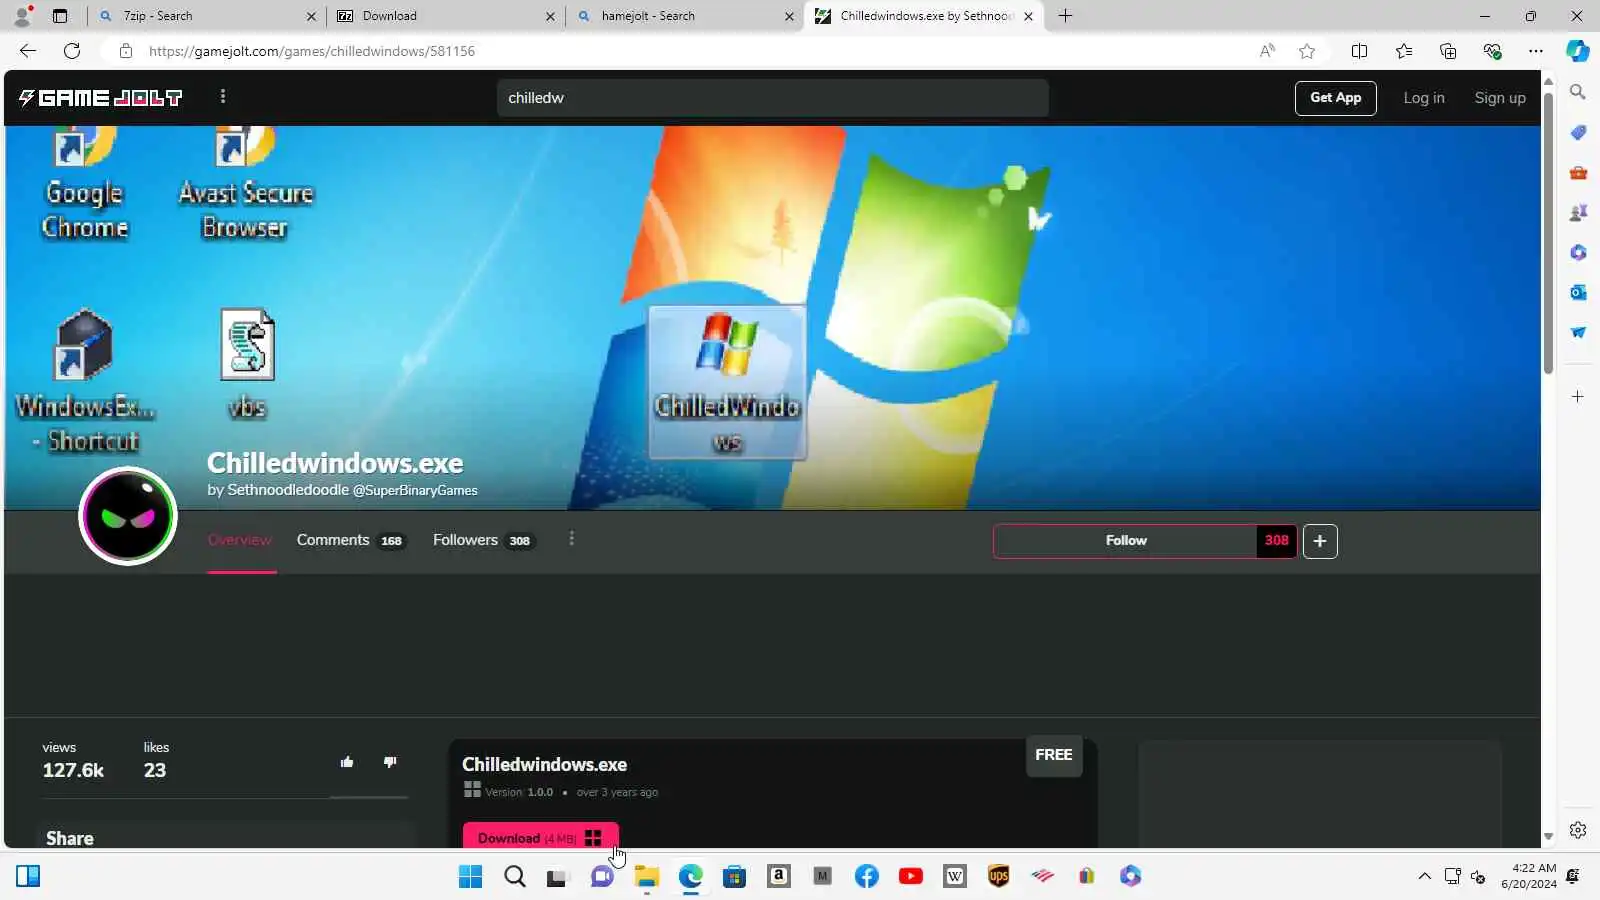
Task: Open the sidebar Drop icon
Action: 1578,332
